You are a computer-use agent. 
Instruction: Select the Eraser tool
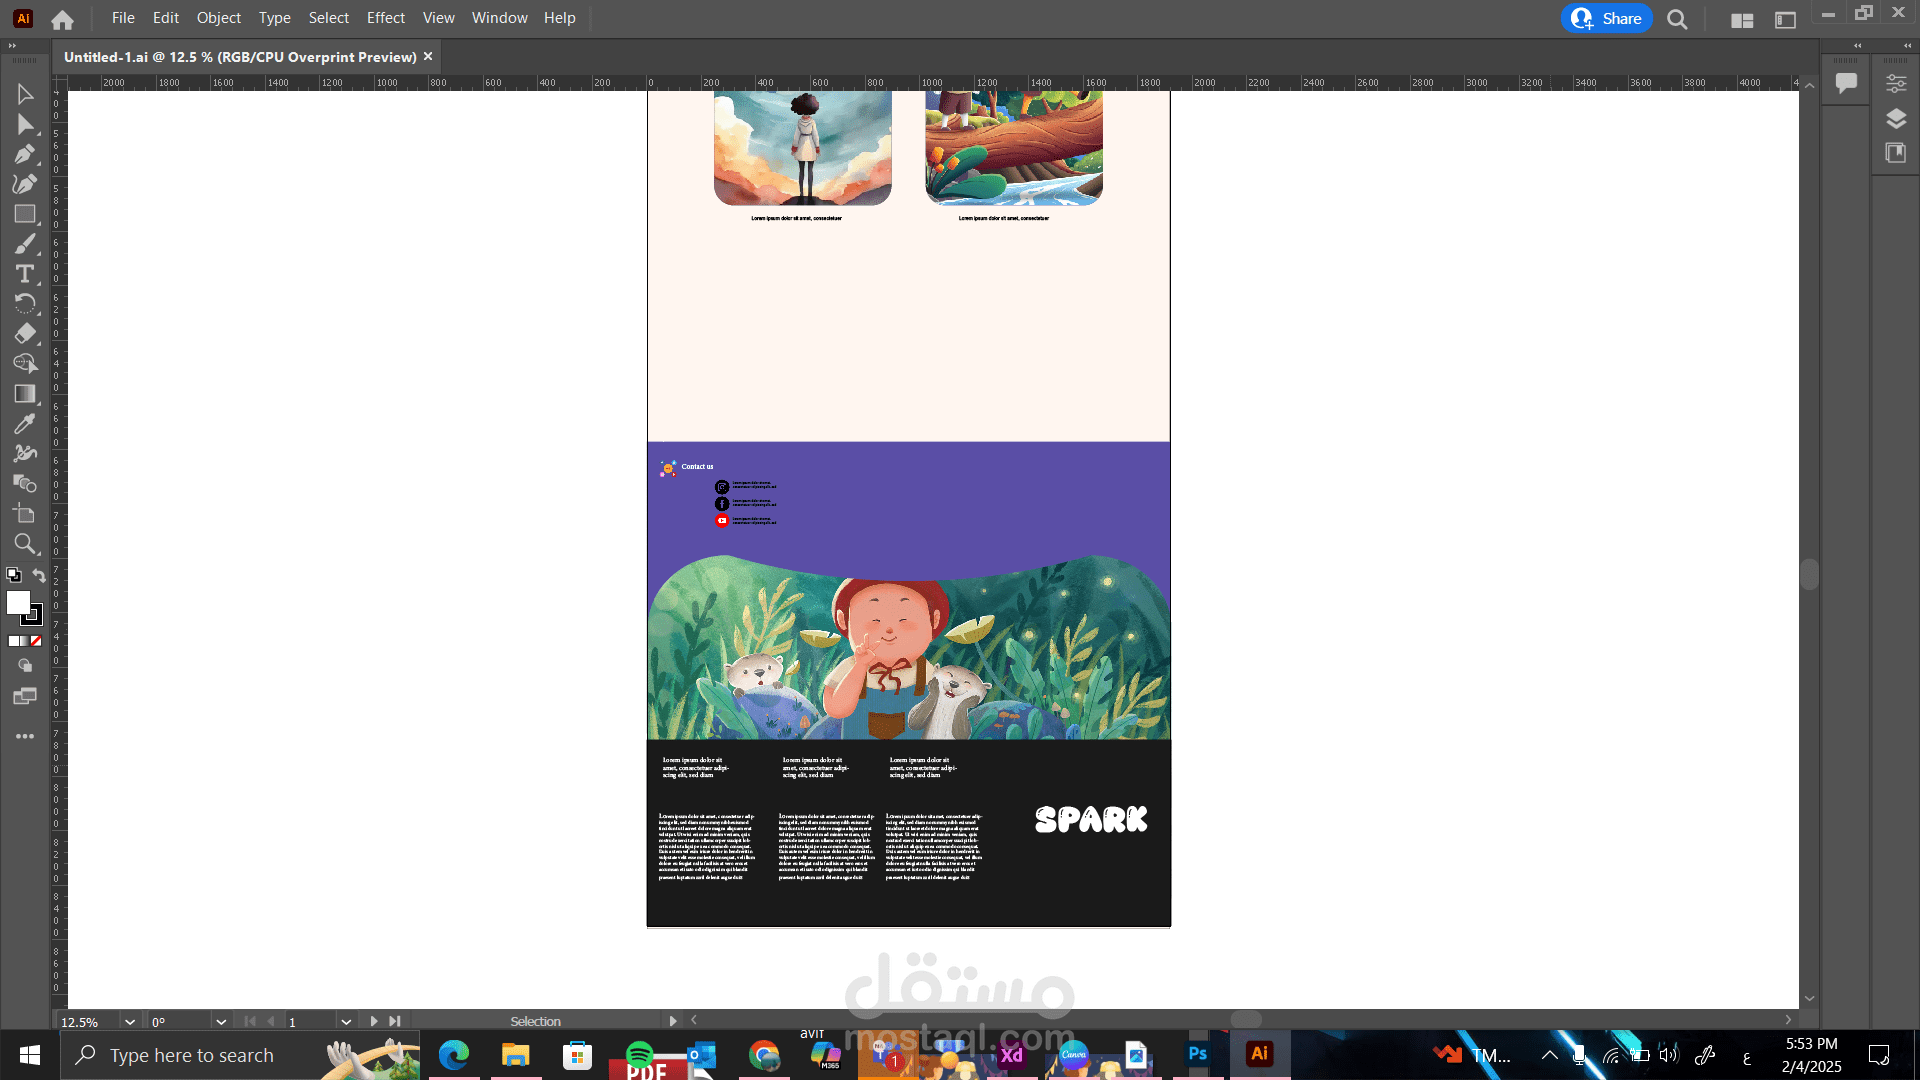[x=25, y=334]
